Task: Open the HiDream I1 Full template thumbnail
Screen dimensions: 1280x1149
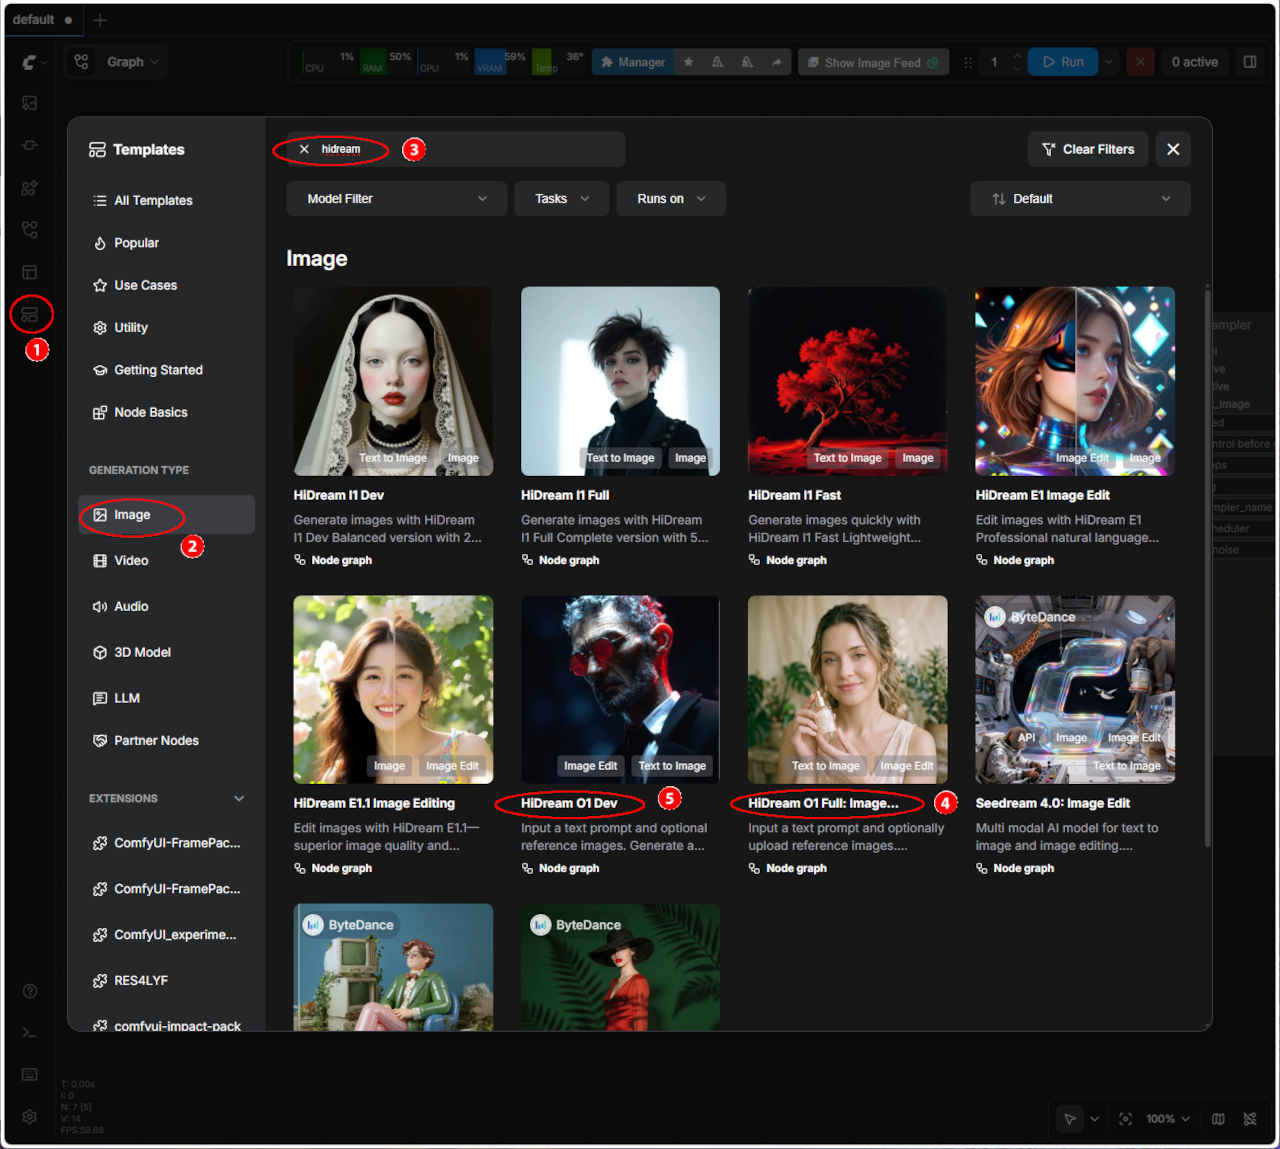Action: [x=620, y=381]
